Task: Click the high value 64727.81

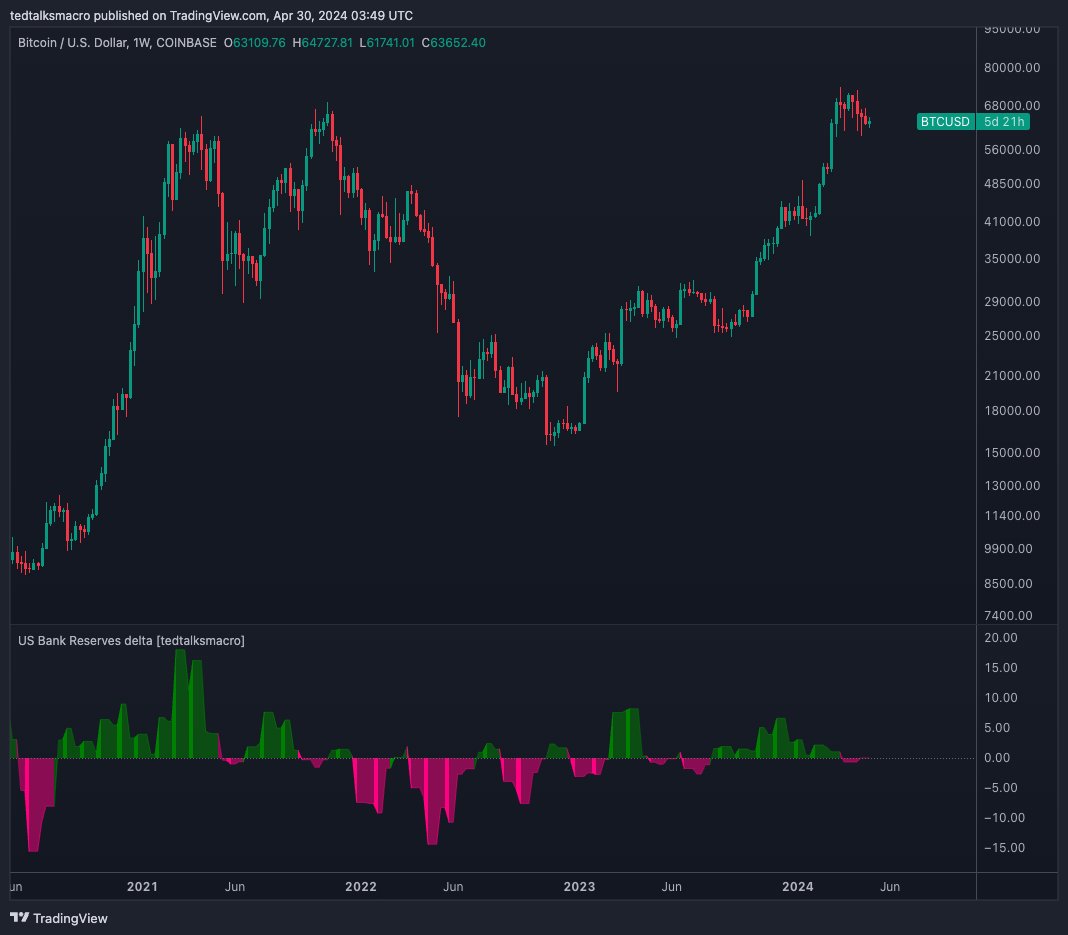Action: pyautogui.click(x=327, y=42)
